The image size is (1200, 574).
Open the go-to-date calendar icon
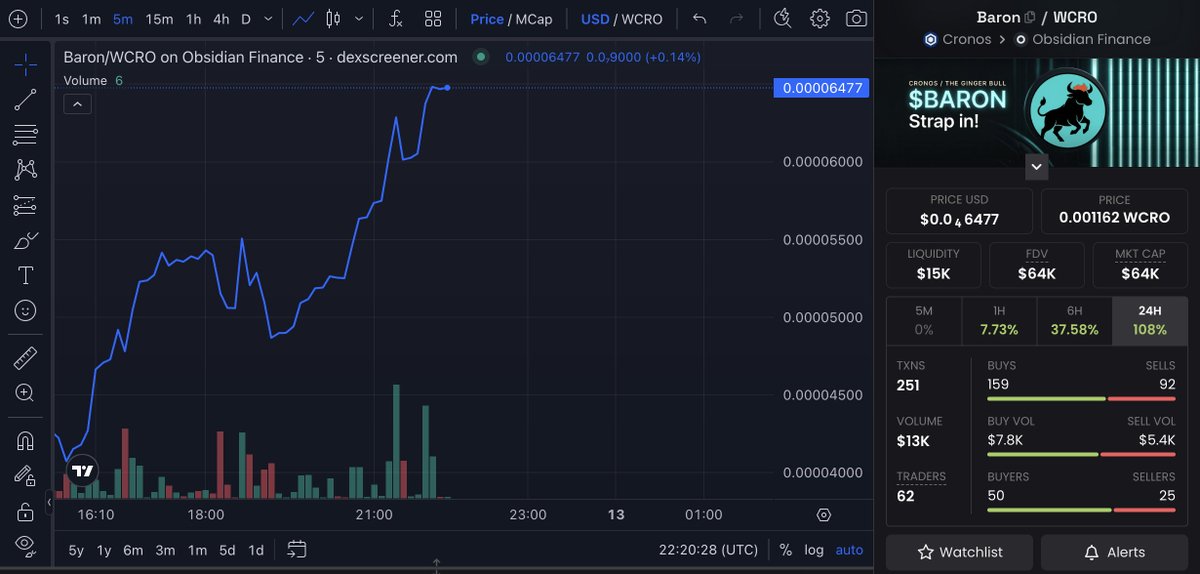[296, 549]
